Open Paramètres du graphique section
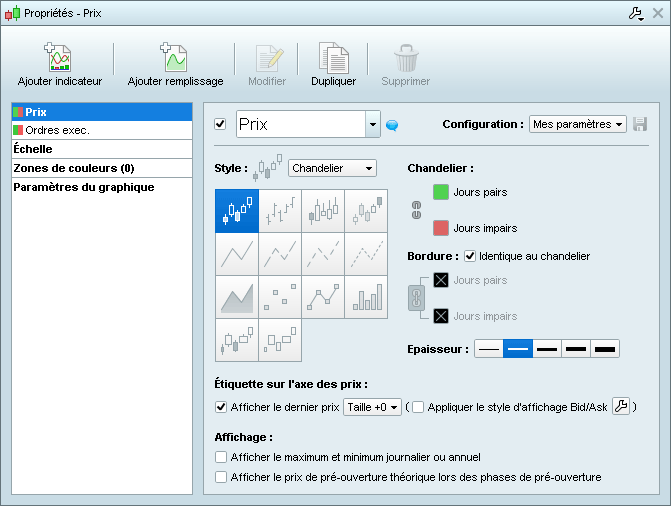Viewport: 671px width, 506px height. 102,187
